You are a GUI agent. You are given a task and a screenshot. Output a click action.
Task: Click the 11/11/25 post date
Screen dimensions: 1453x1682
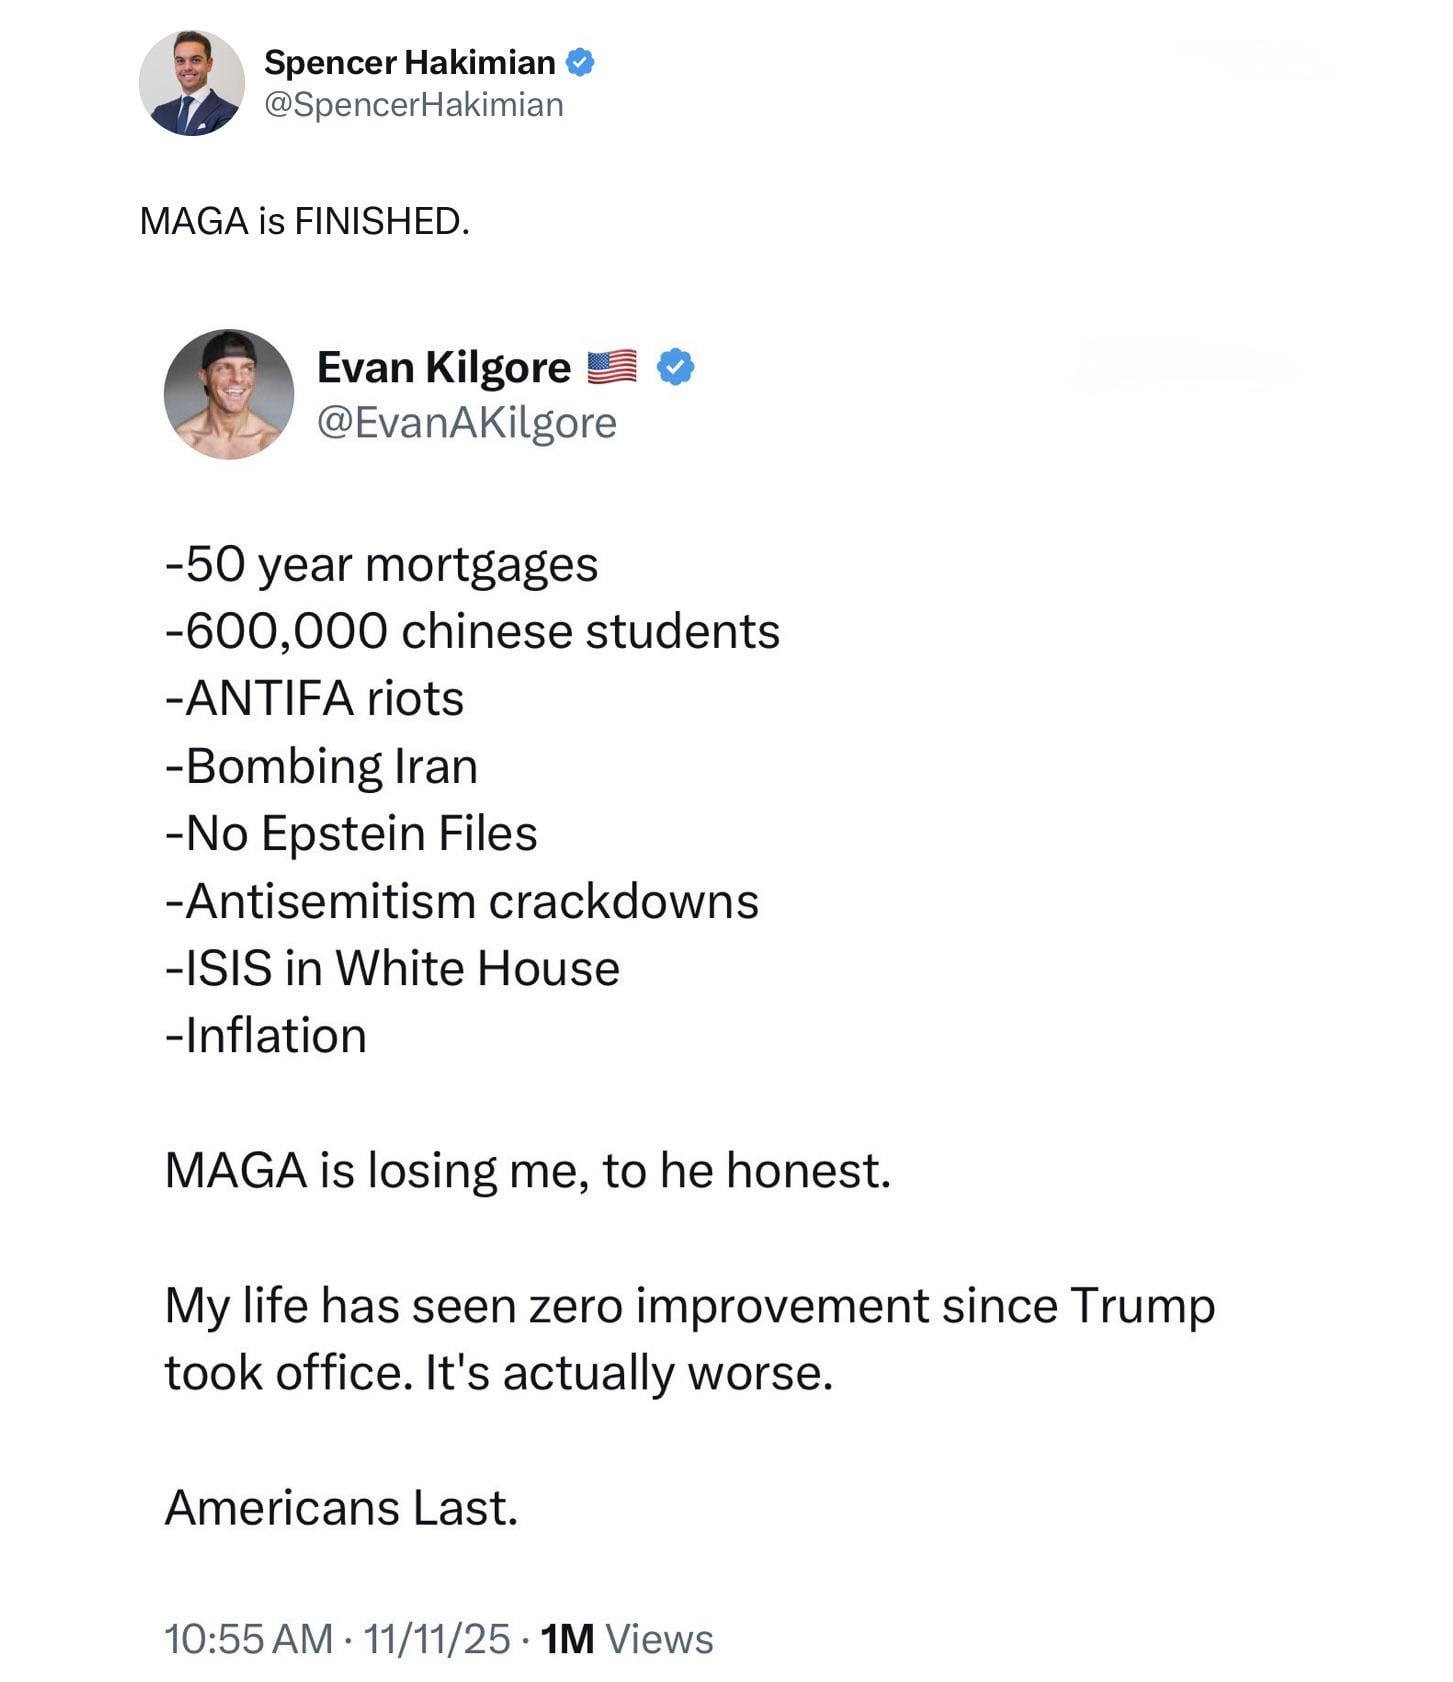pos(436,1639)
